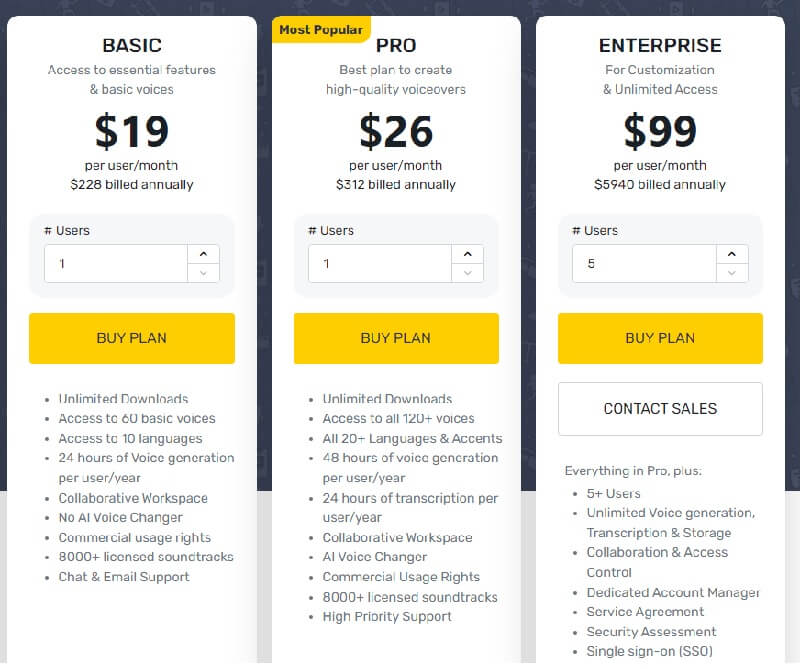Click the Most Popular badge

point(321,30)
